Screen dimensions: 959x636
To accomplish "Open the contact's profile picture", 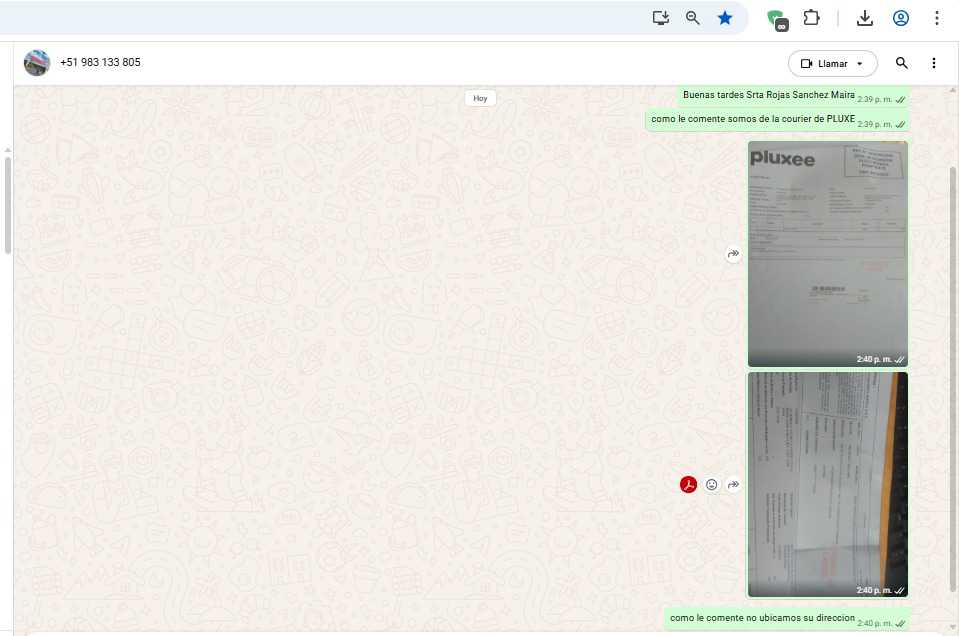I will (37, 63).
